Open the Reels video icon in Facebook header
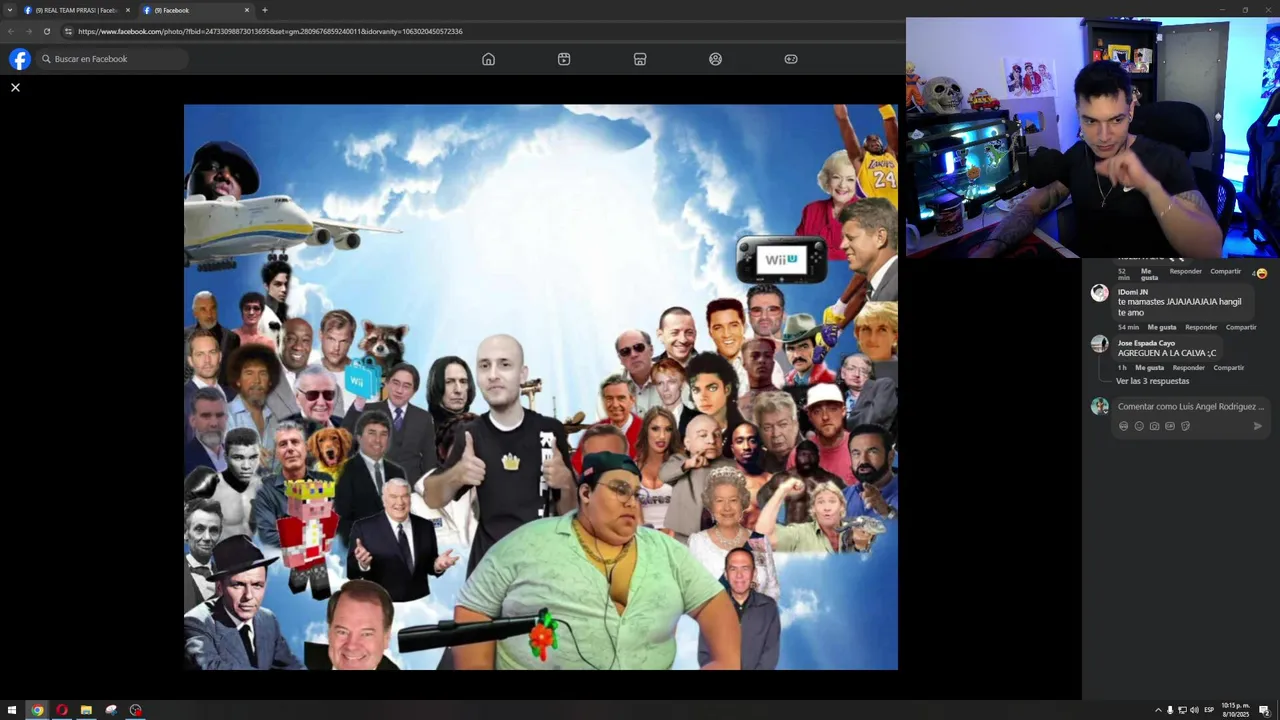1280x720 pixels. 564,59
